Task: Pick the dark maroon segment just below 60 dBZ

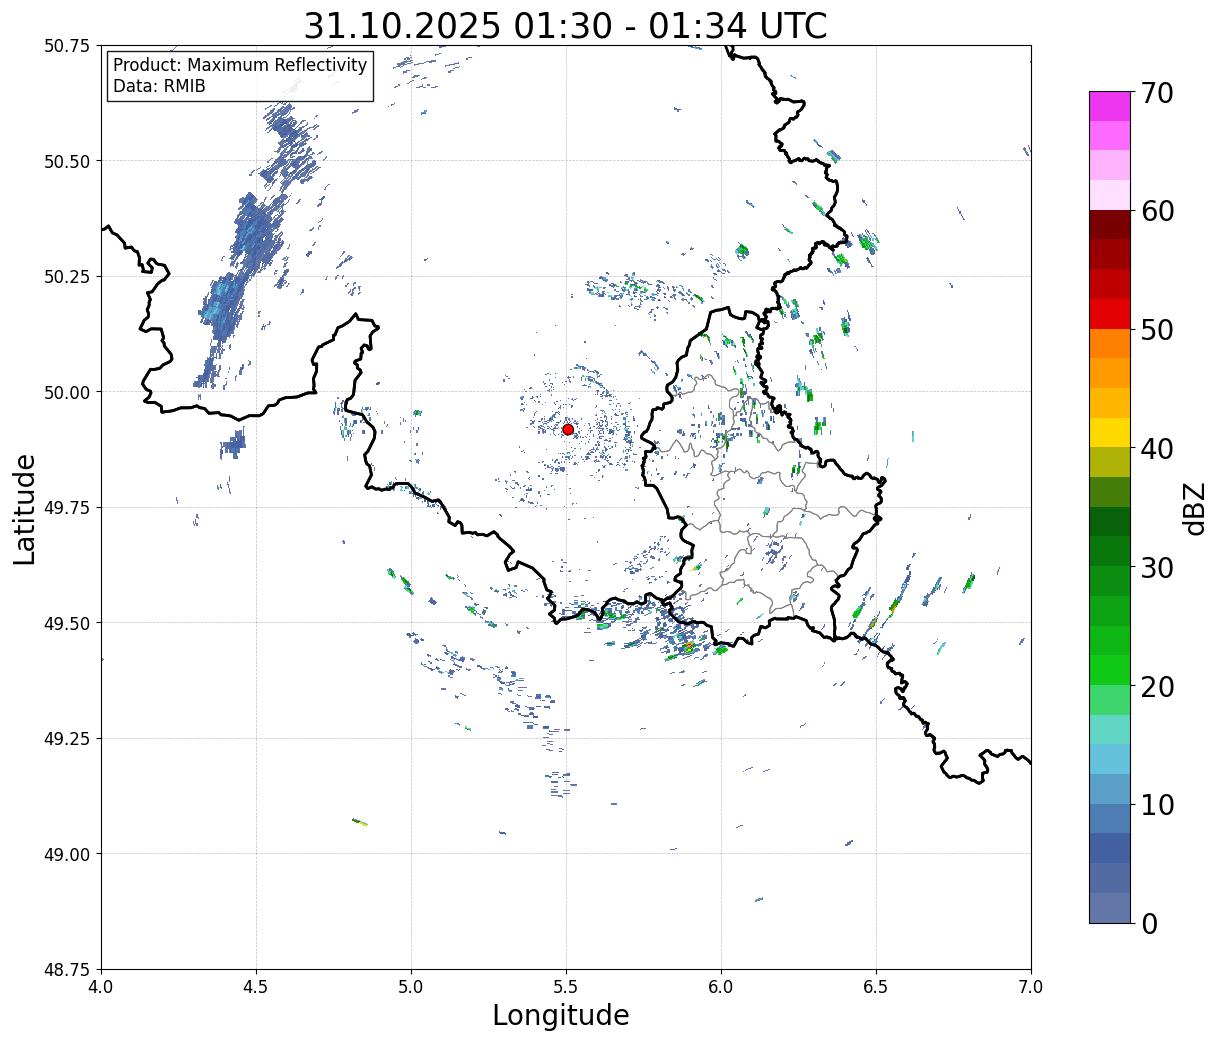Action: pyautogui.click(x=1109, y=225)
